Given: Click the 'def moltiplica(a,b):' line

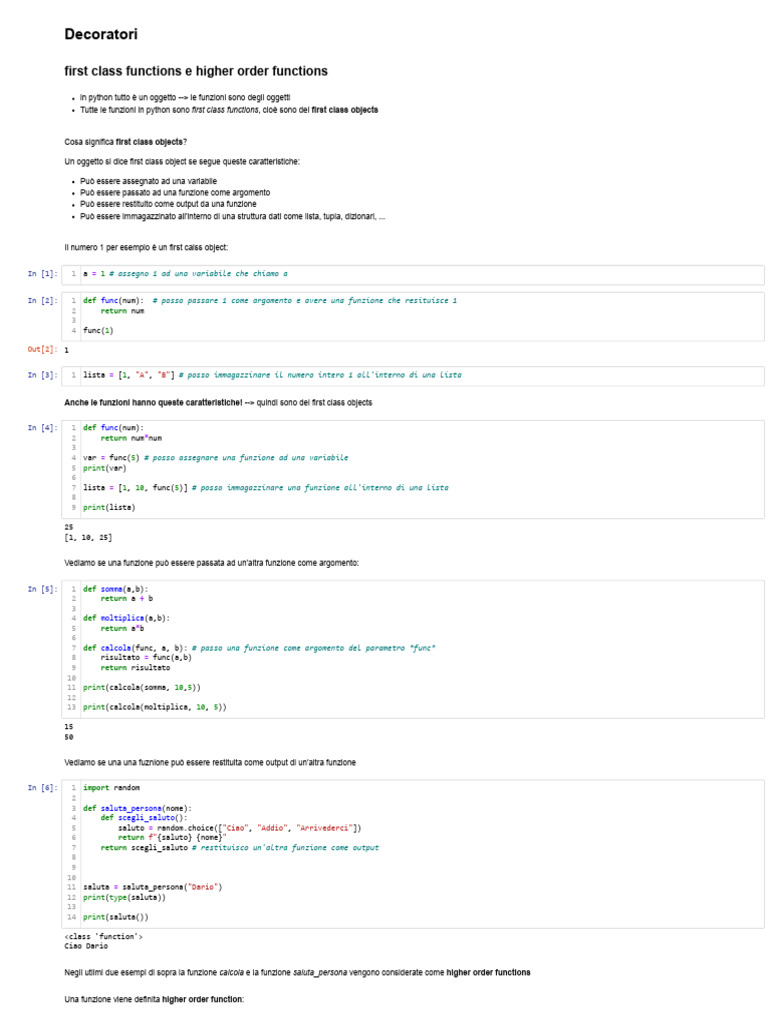Looking at the screenshot, I should click(126, 618).
